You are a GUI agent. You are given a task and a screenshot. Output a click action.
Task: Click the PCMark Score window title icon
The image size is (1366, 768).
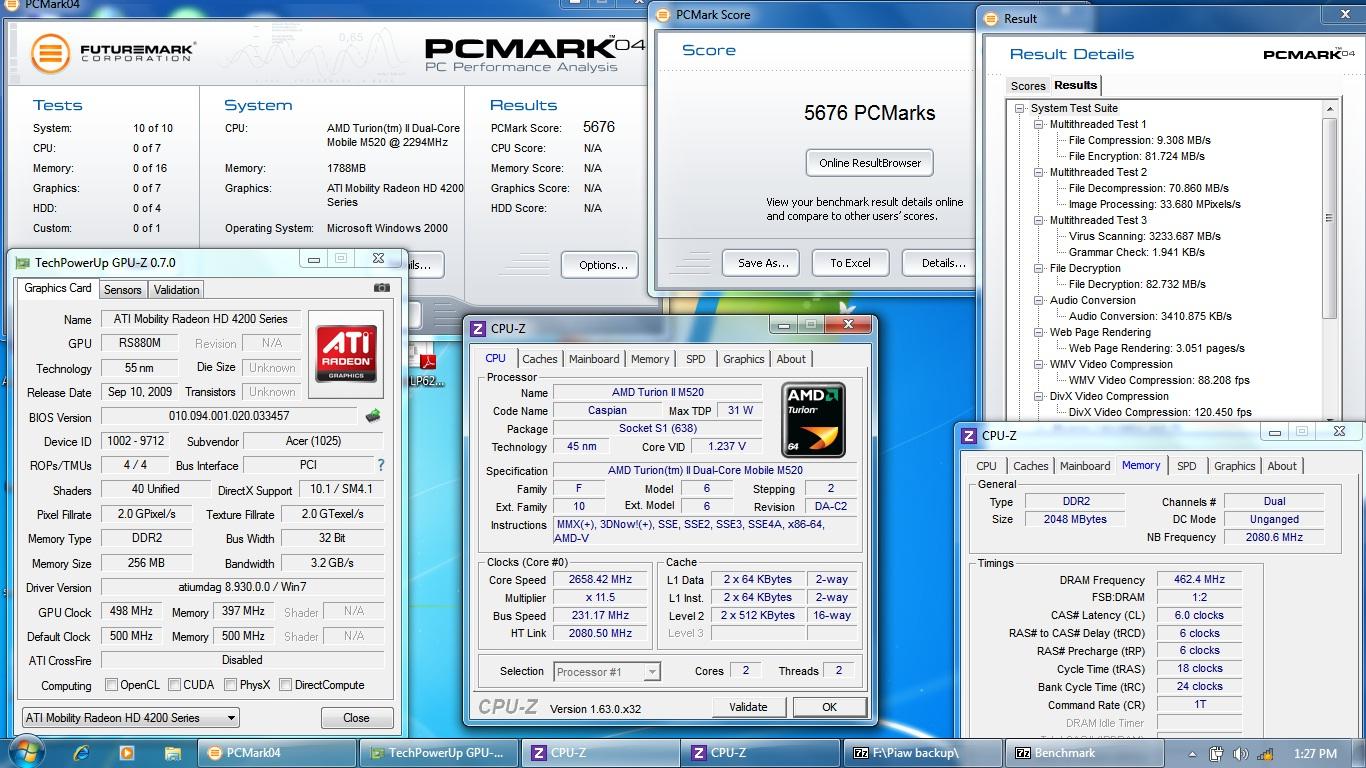tap(662, 15)
